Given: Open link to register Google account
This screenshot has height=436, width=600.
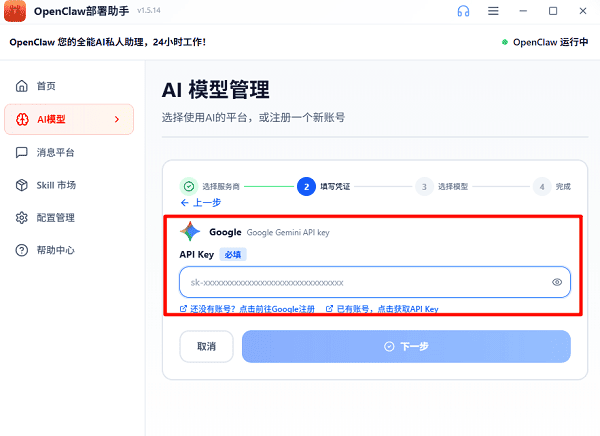Looking at the screenshot, I should pos(248,309).
